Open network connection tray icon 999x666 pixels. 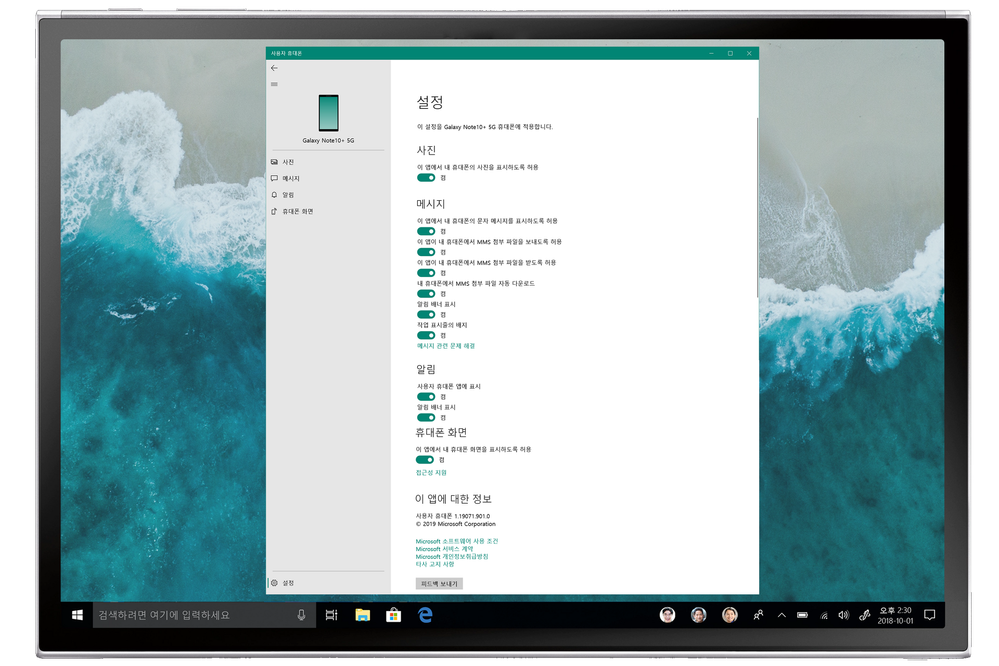tap(824, 615)
